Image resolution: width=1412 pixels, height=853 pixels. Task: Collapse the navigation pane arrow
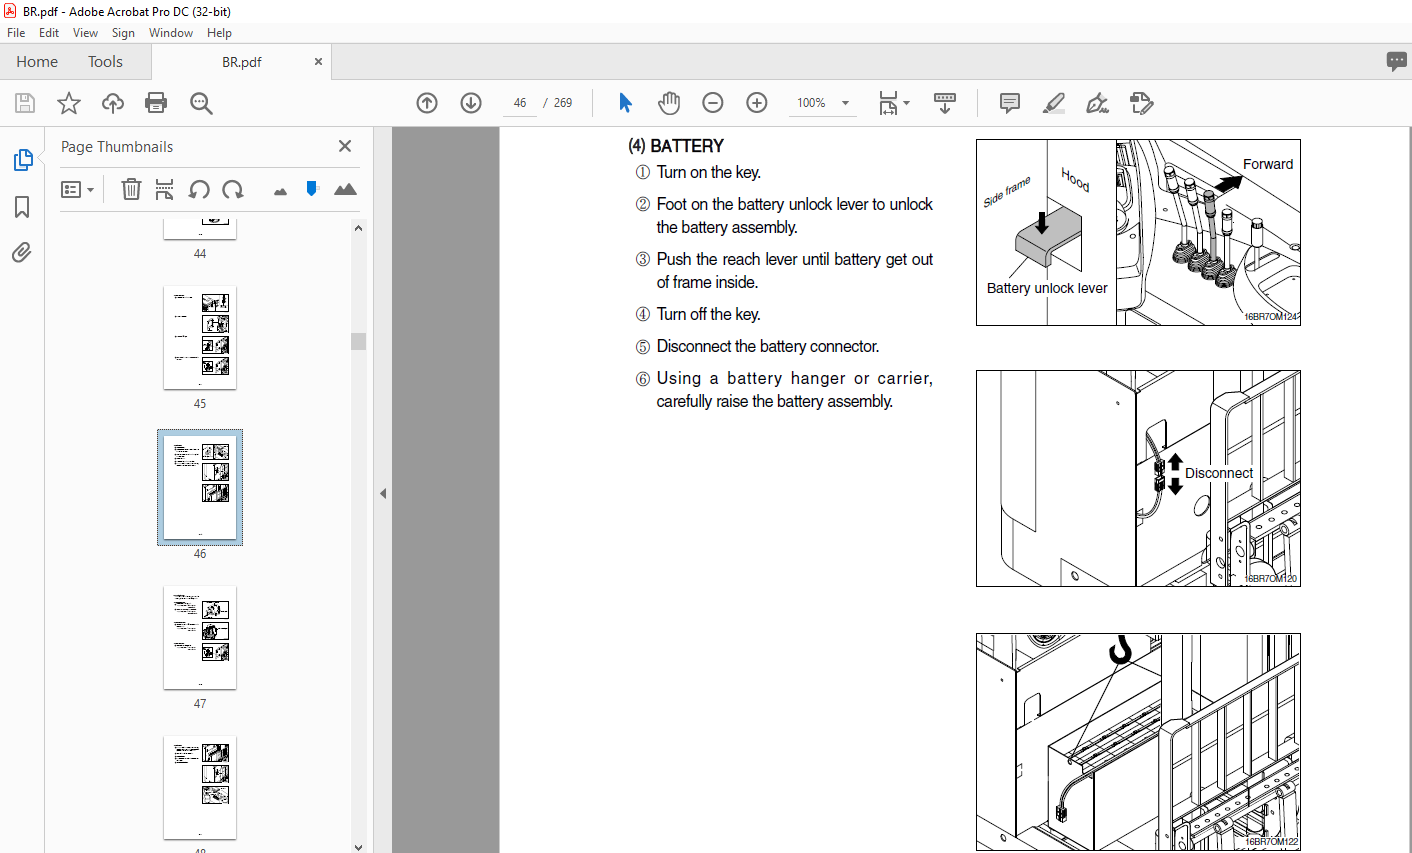tap(382, 493)
